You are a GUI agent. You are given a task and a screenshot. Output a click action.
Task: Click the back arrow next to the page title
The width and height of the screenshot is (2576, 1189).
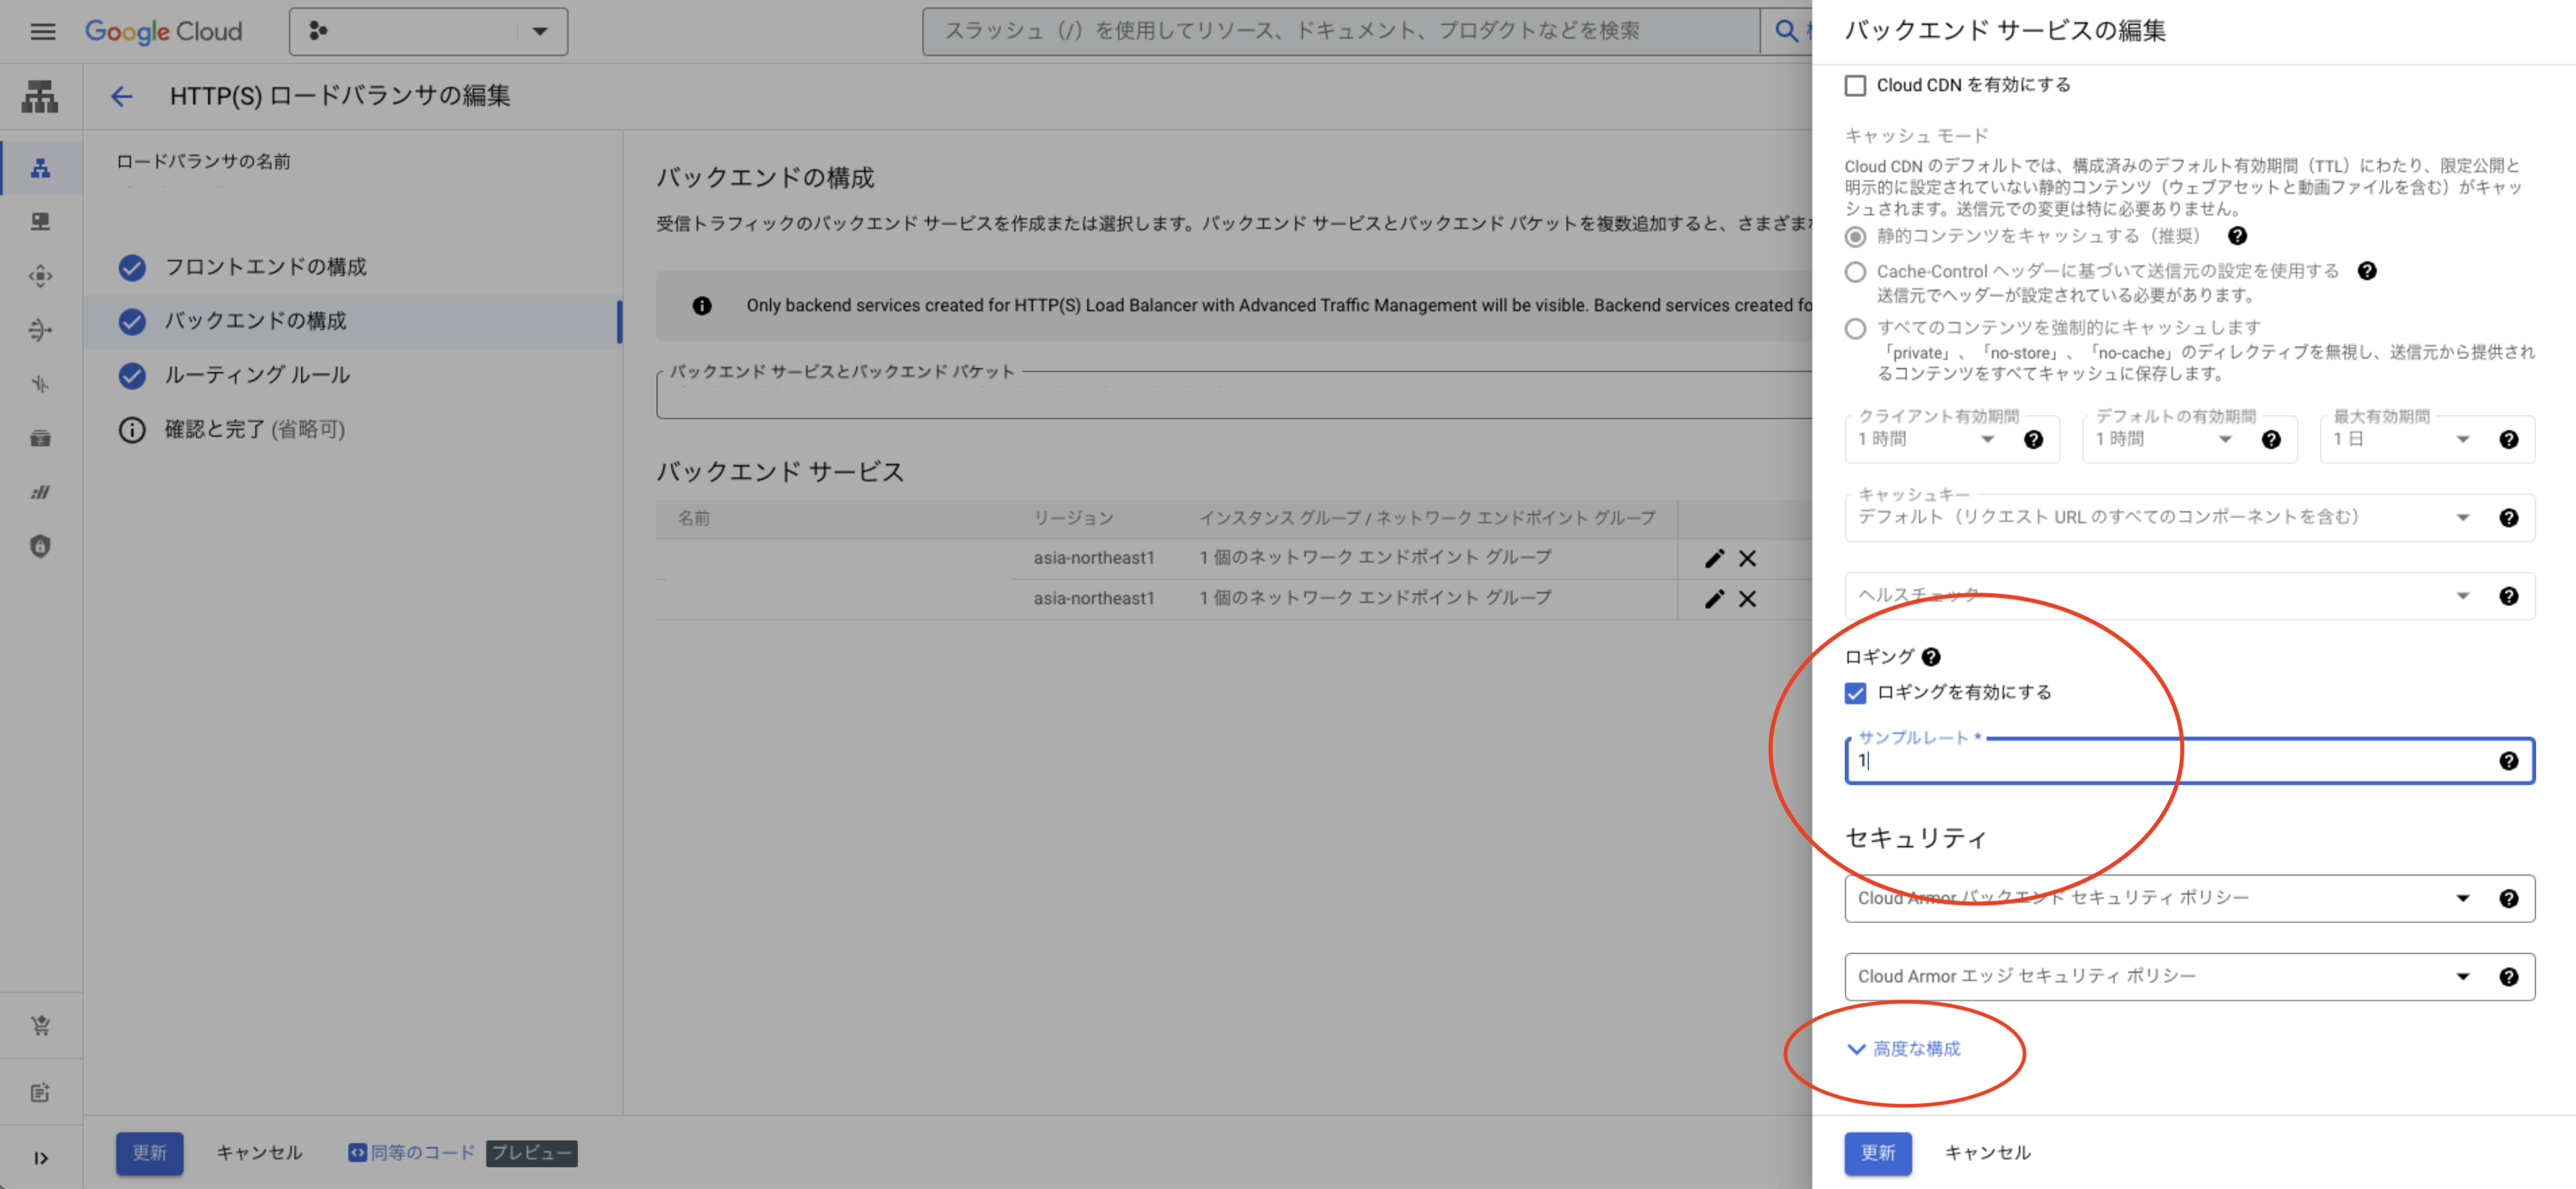pos(121,96)
